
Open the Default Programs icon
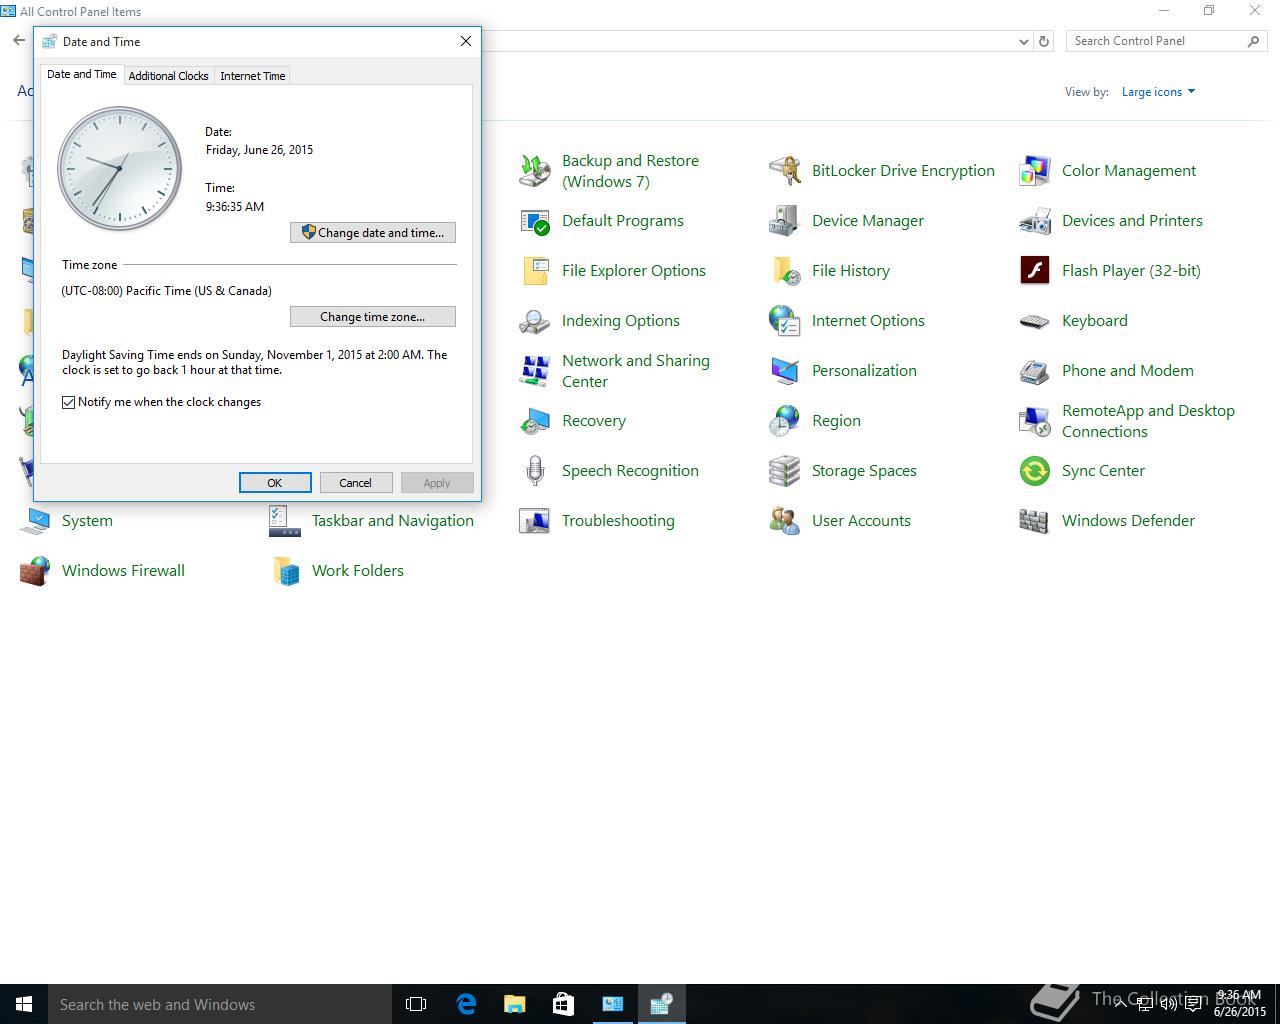pos(535,221)
